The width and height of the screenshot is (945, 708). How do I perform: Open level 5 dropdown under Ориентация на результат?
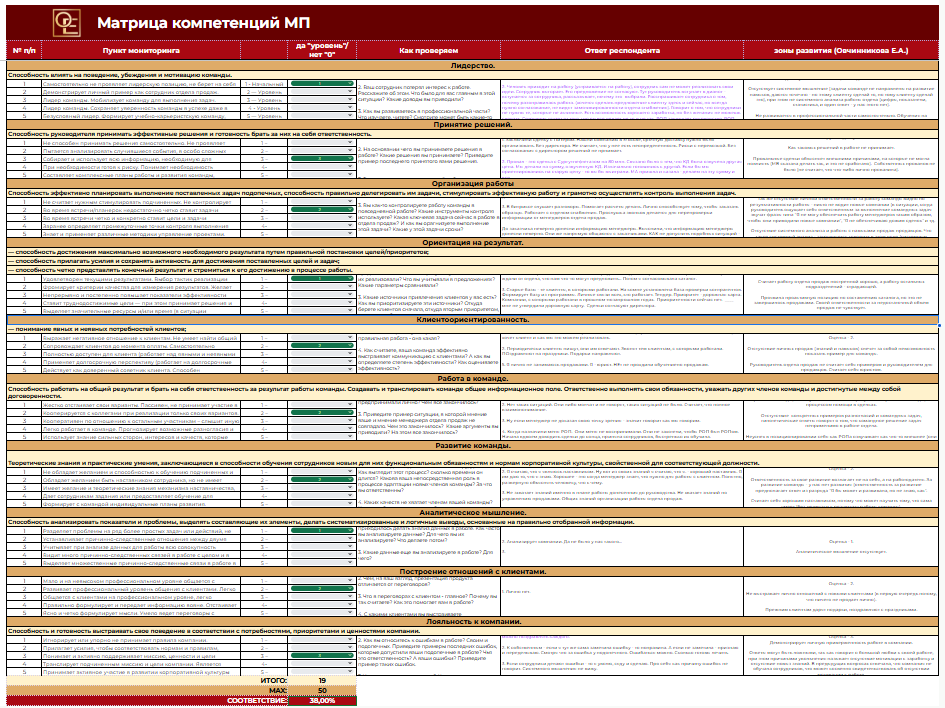point(322,310)
